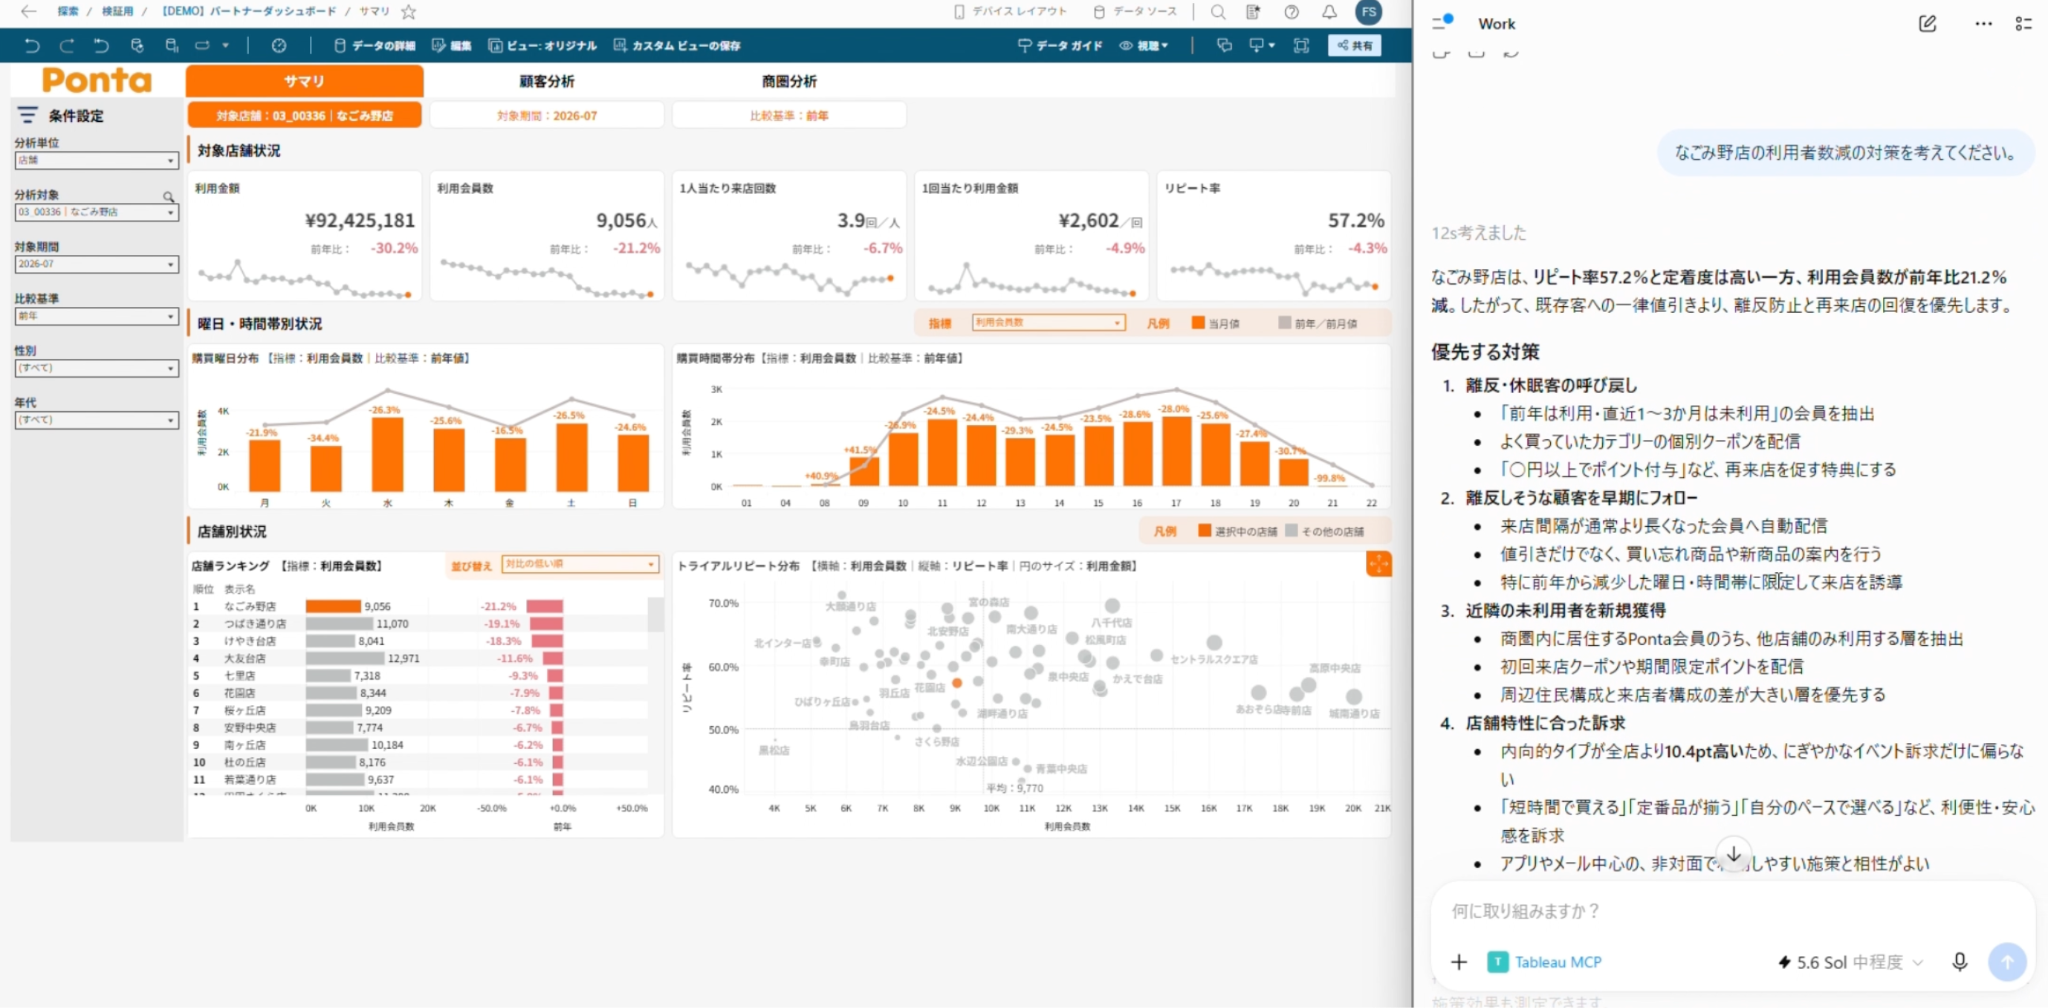Screen dimensions: 2048x1008
Task: Go back using the arrow in the Tableau breadcrumb bar
Action: (29, 12)
